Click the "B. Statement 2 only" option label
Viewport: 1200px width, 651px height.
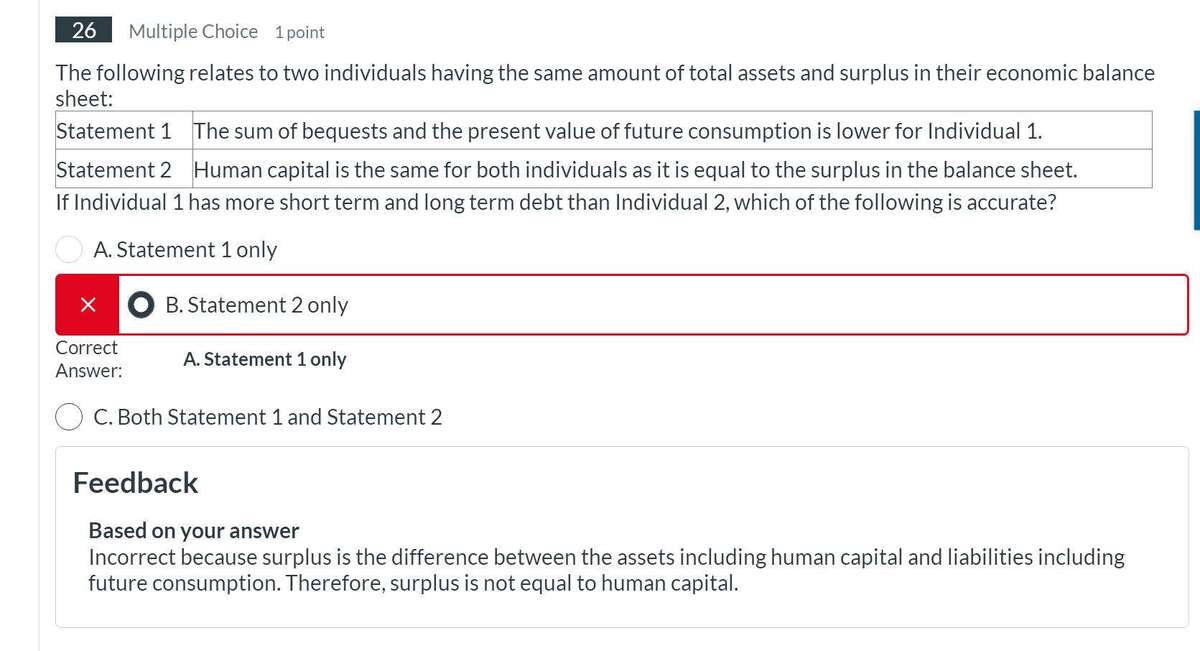click(x=257, y=305)
